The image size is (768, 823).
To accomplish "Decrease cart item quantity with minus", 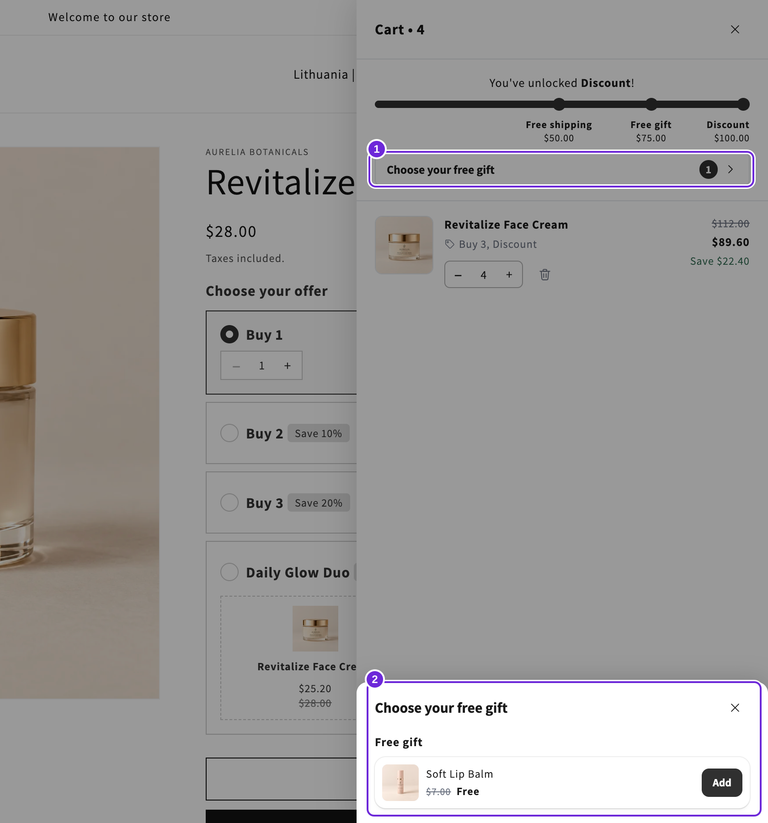I will click(458, 275).
